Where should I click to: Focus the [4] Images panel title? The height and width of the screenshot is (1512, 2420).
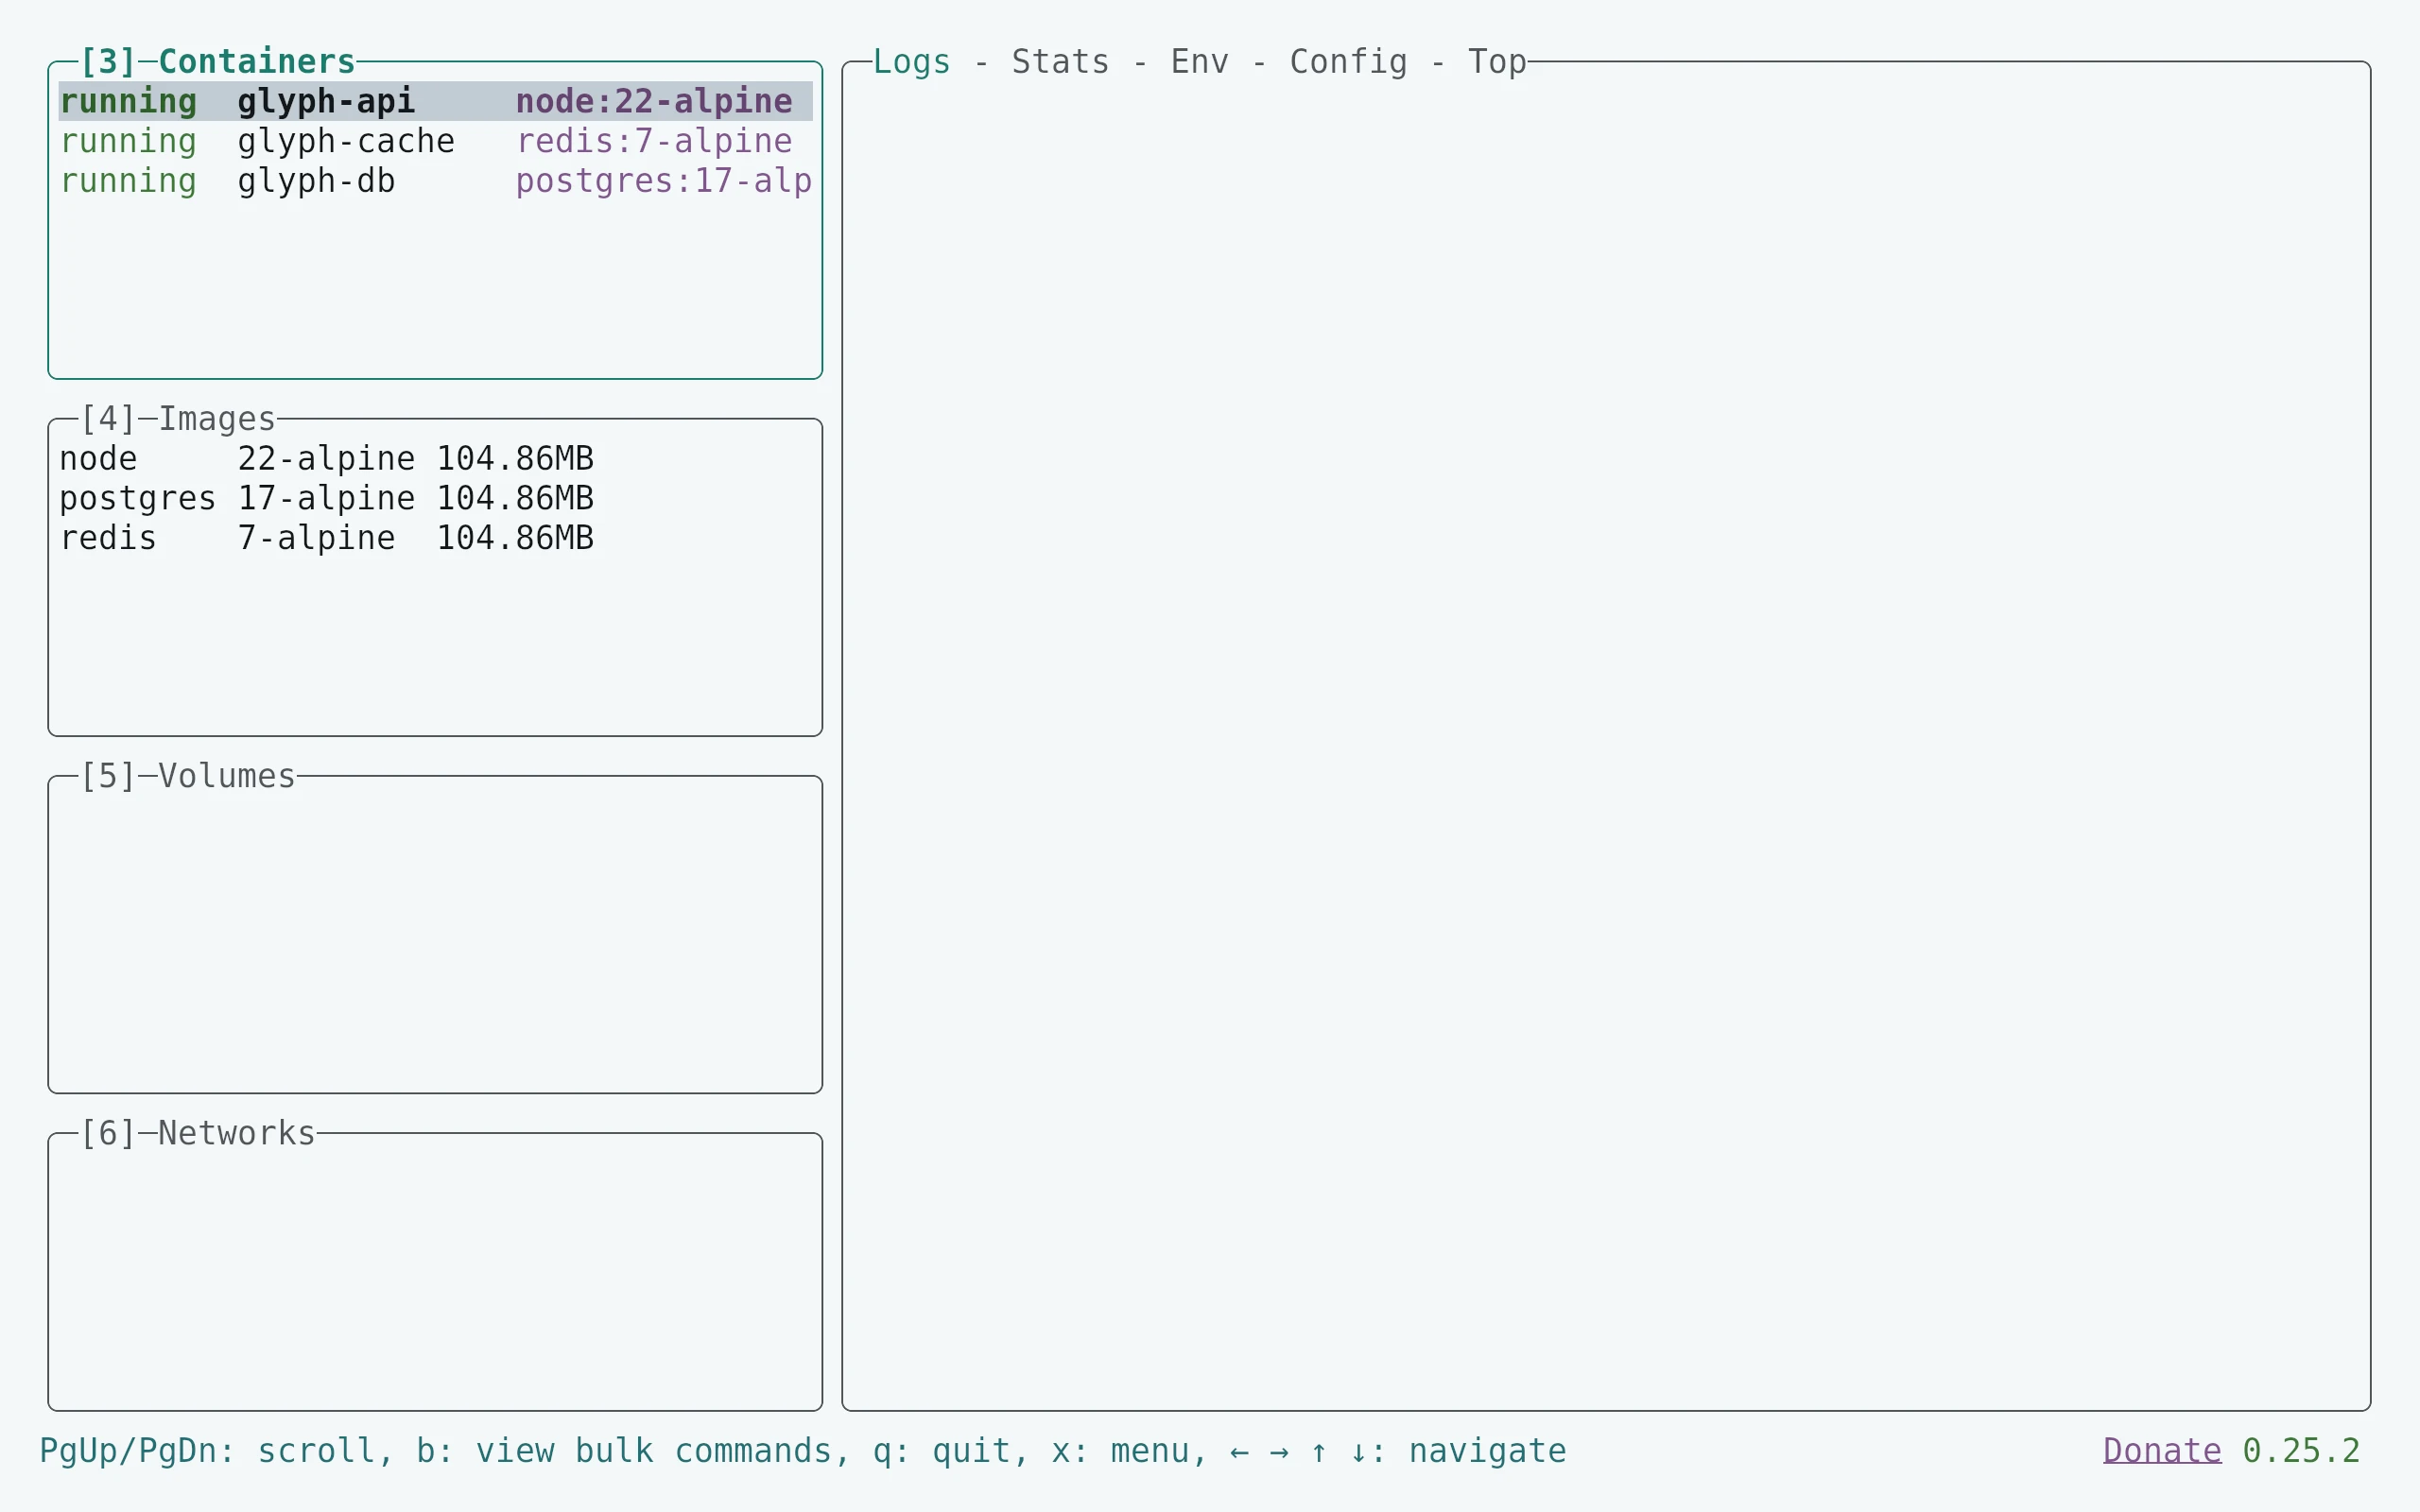click(x=177, y=419)
